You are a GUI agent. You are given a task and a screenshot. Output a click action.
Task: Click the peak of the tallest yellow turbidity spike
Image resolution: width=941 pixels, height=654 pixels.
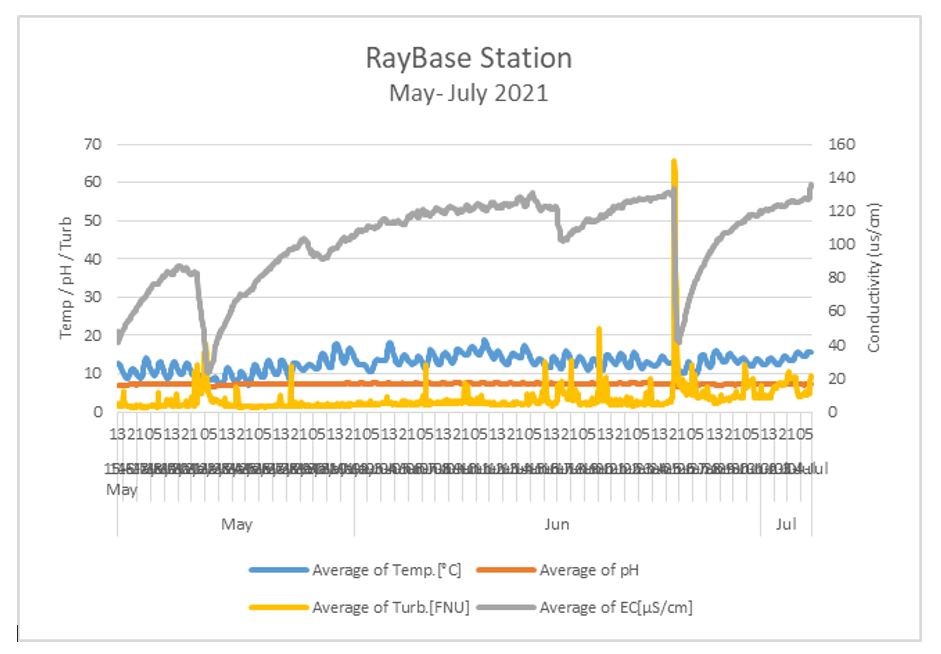click(x=674, y=161)
